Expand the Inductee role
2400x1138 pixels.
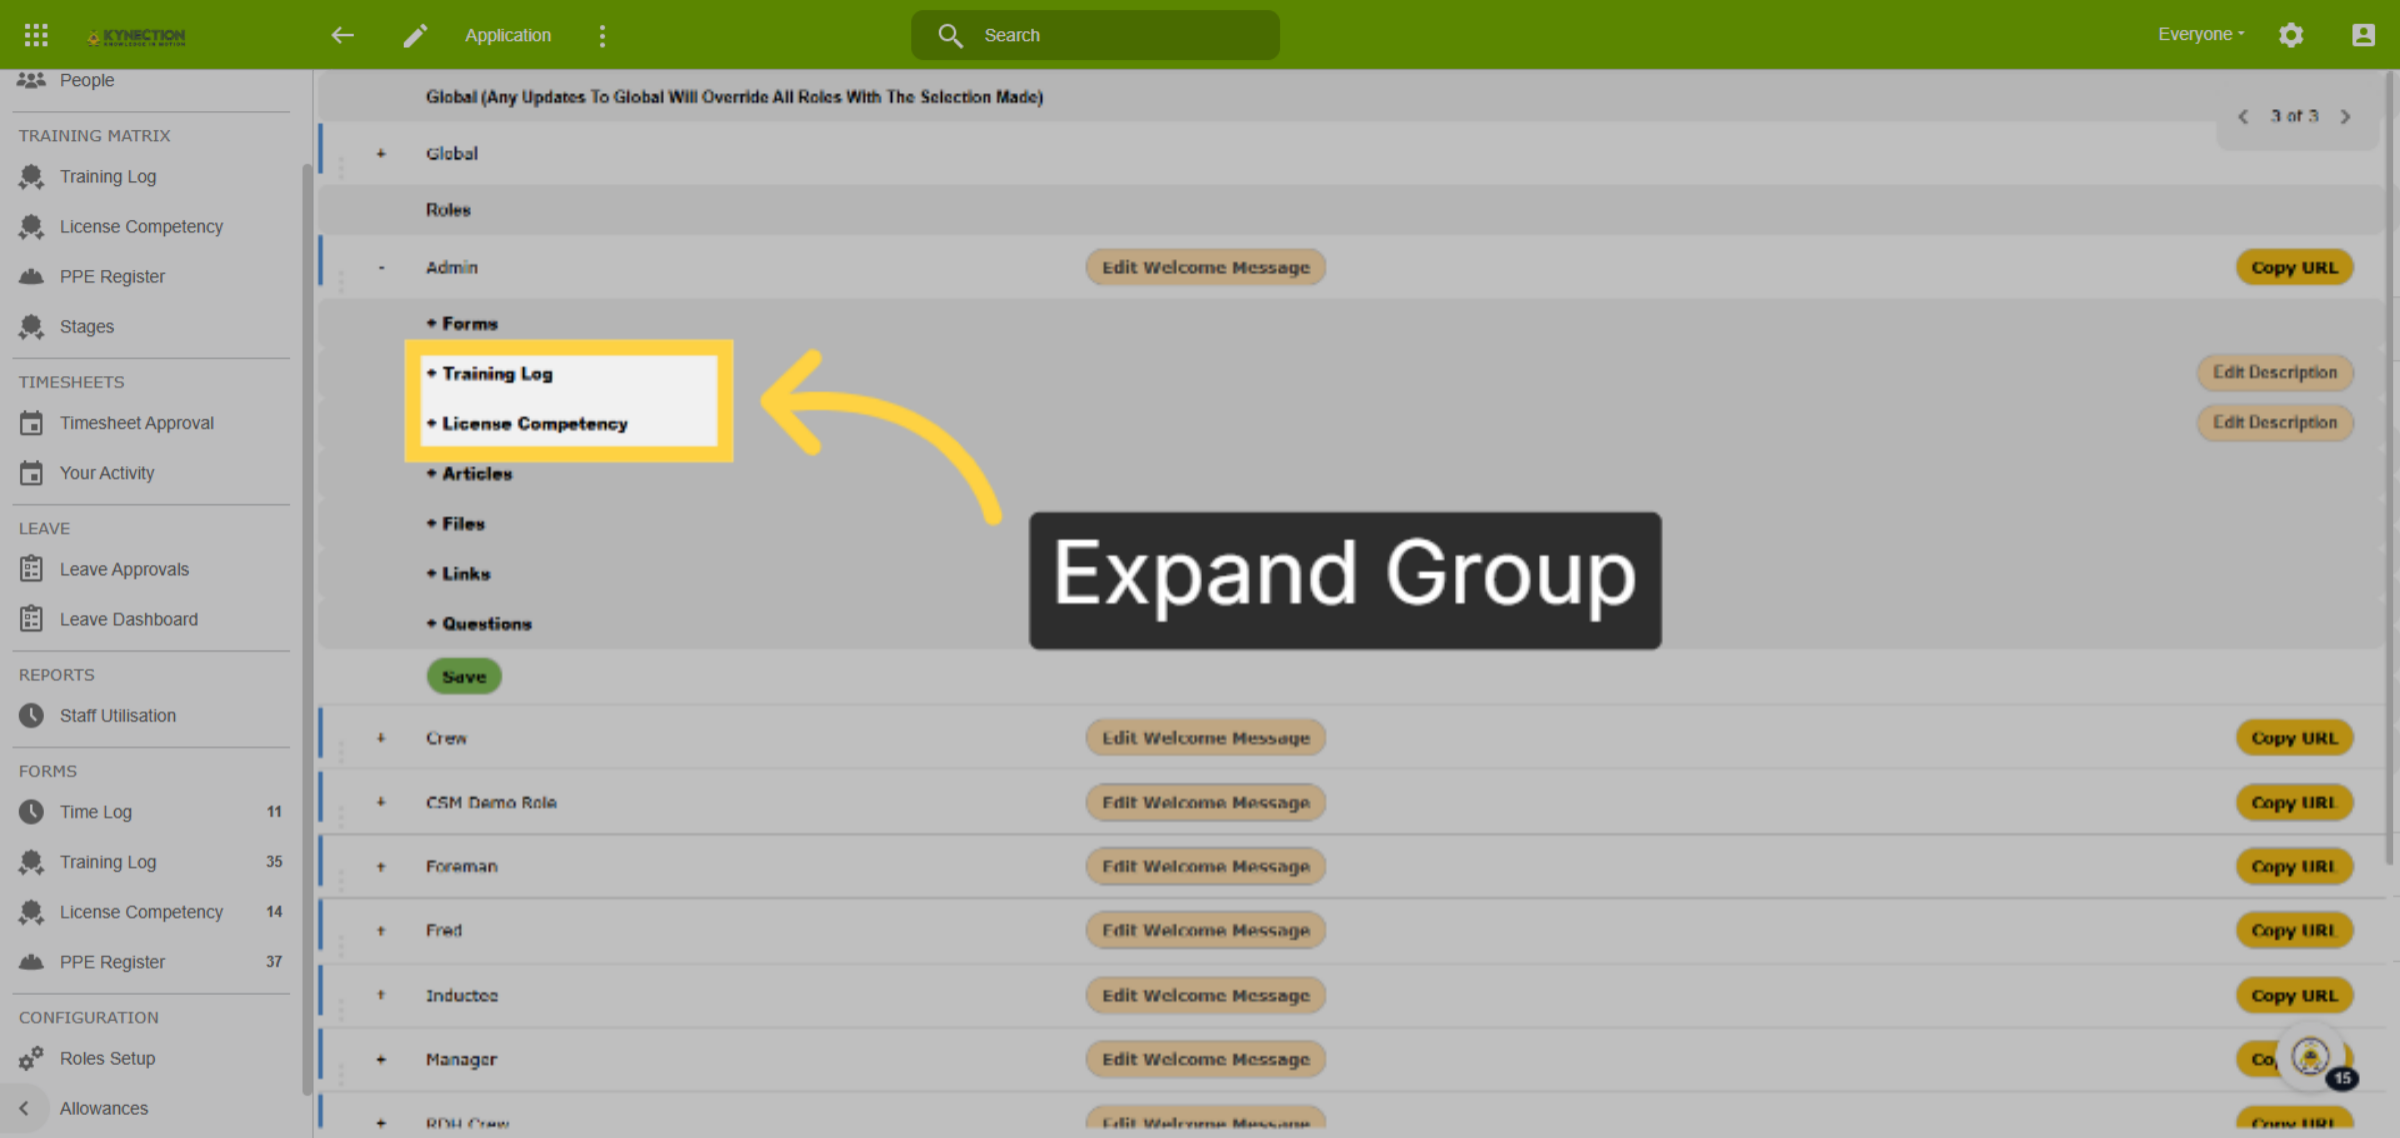tap(381, 995)
